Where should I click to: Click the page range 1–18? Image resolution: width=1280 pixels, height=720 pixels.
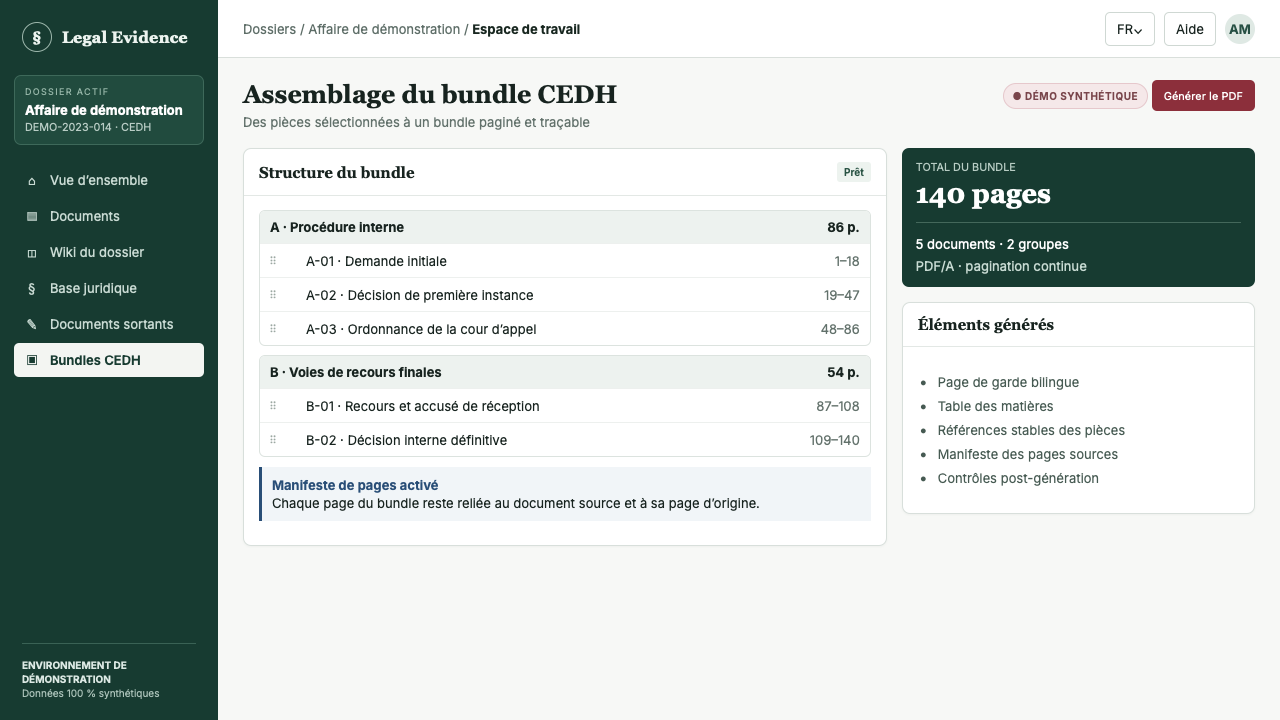pyautogui.click(x=847, y=261)
